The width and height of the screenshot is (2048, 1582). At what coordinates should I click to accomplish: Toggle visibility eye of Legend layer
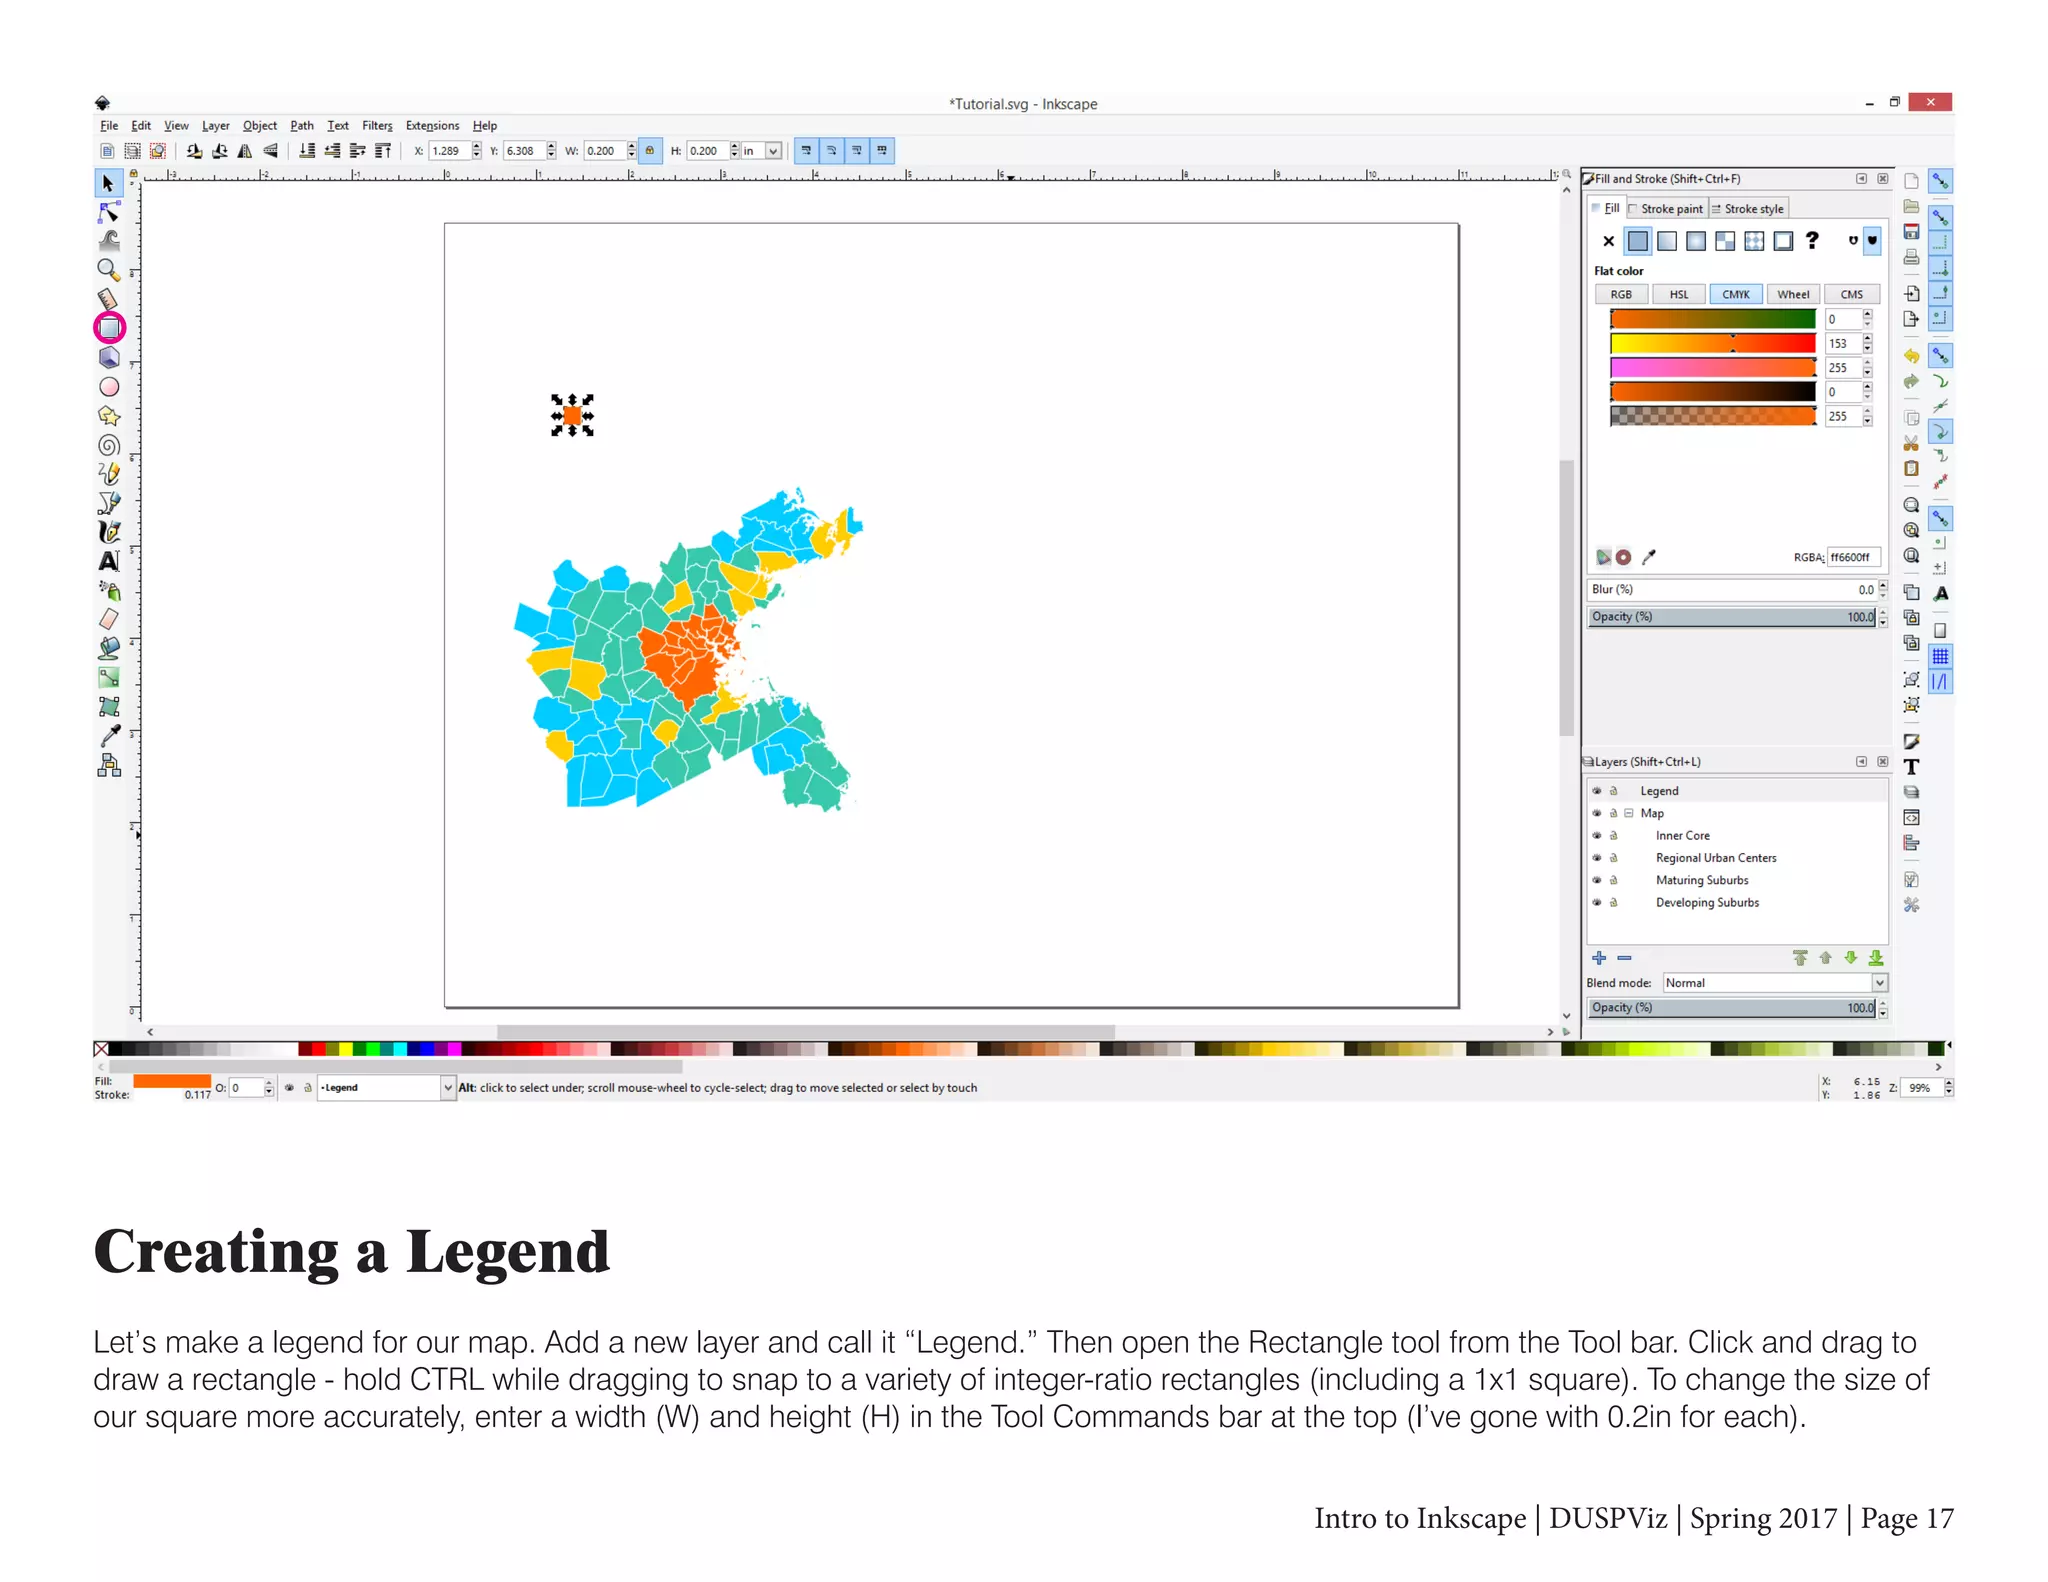tap(1597, 791)
